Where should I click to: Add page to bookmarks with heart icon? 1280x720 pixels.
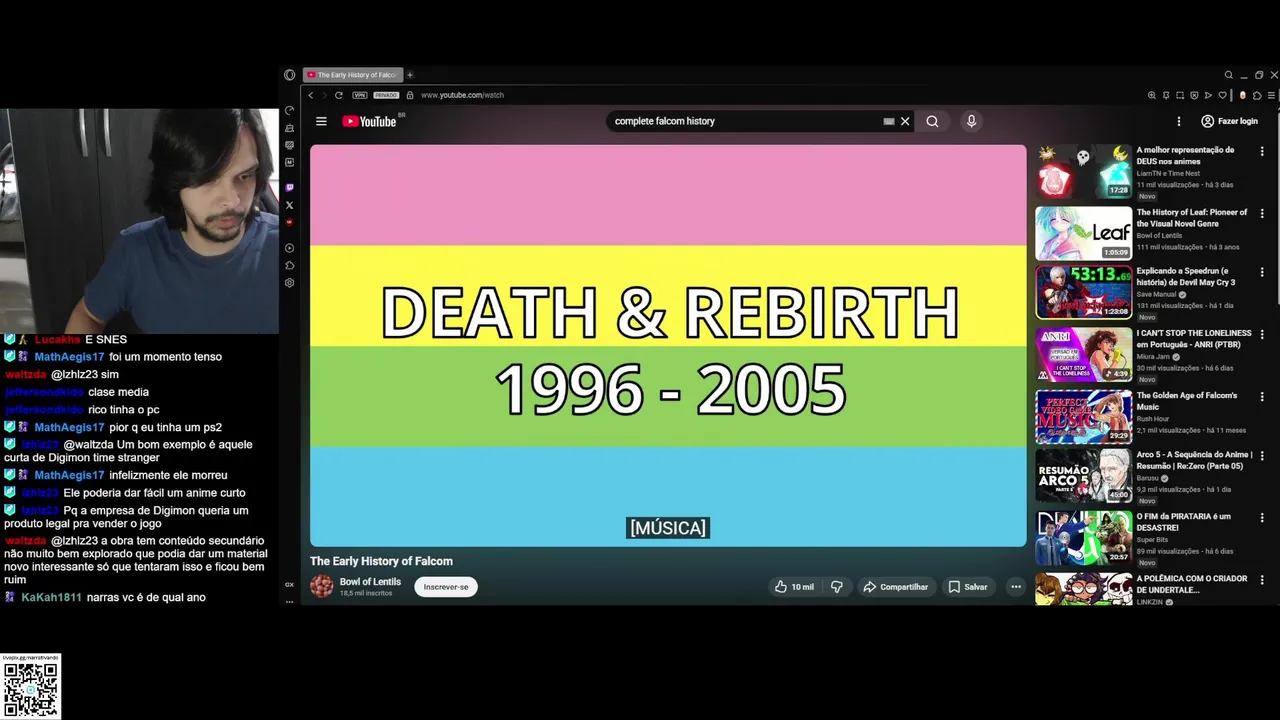tap(1222, 95)
